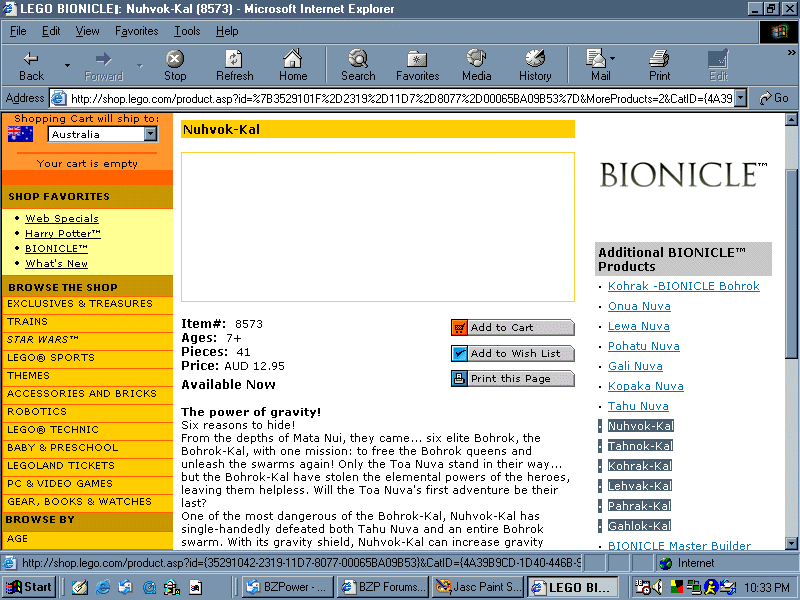Open the Edit menu
Screen dimensions: 800x600
51,31
